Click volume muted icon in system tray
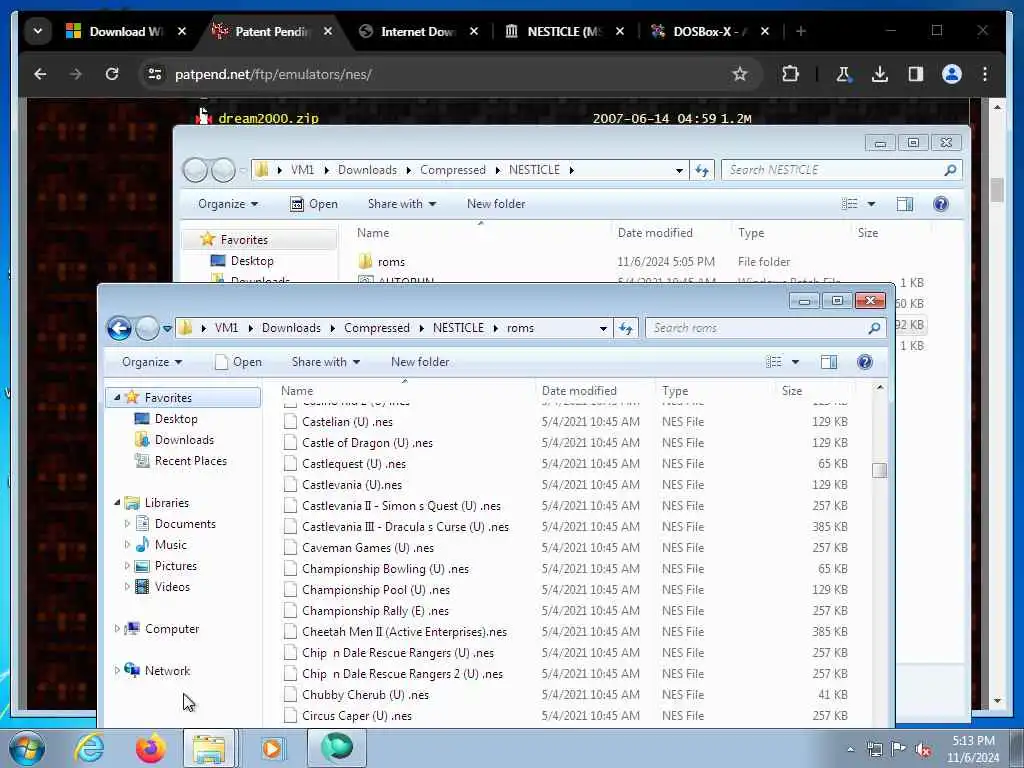 923,750
